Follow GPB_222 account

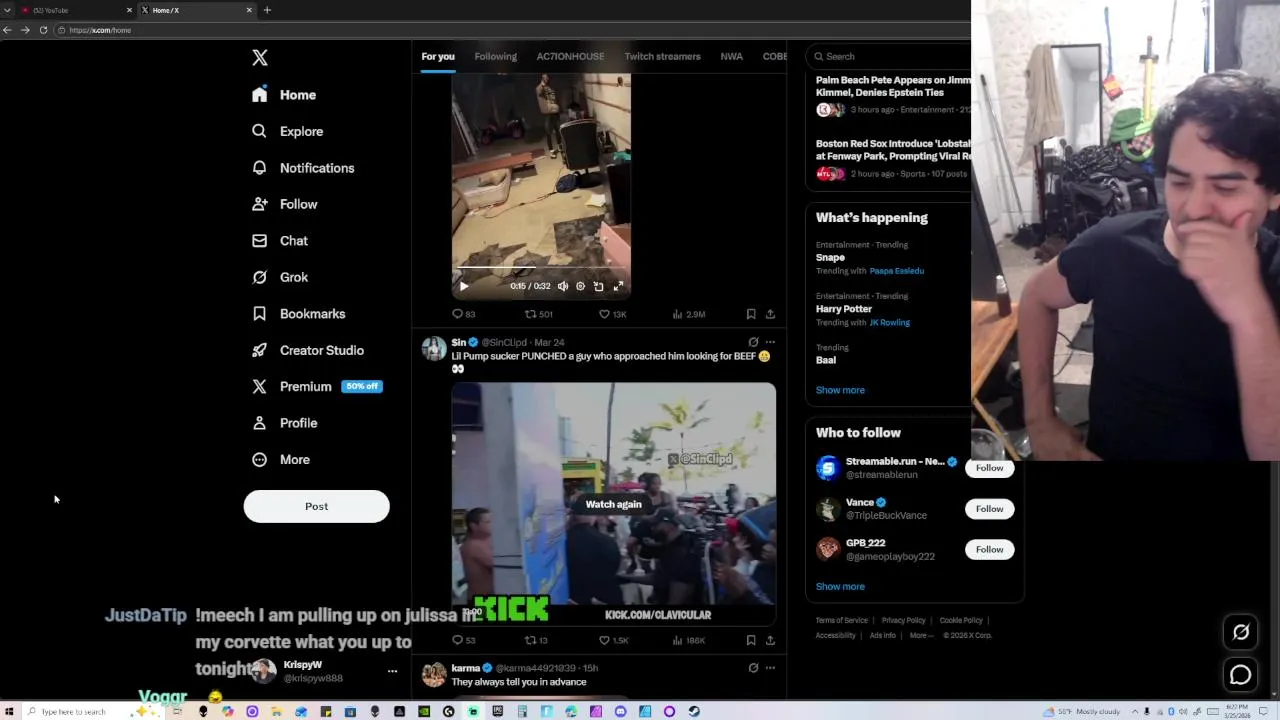989,549
